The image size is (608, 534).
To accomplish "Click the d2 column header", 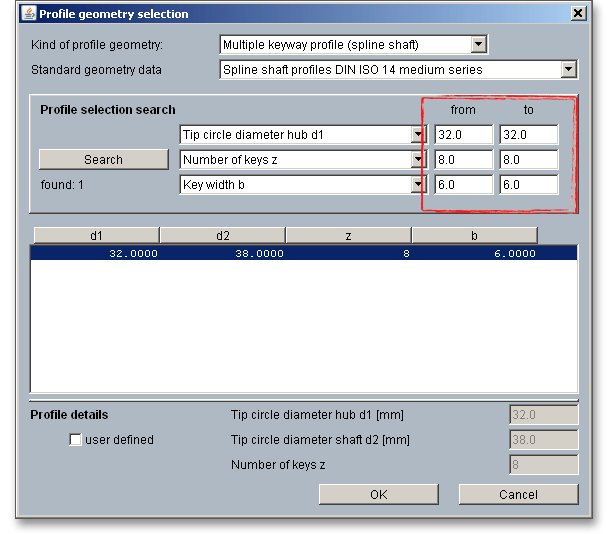I will click(x=222, y=236).
